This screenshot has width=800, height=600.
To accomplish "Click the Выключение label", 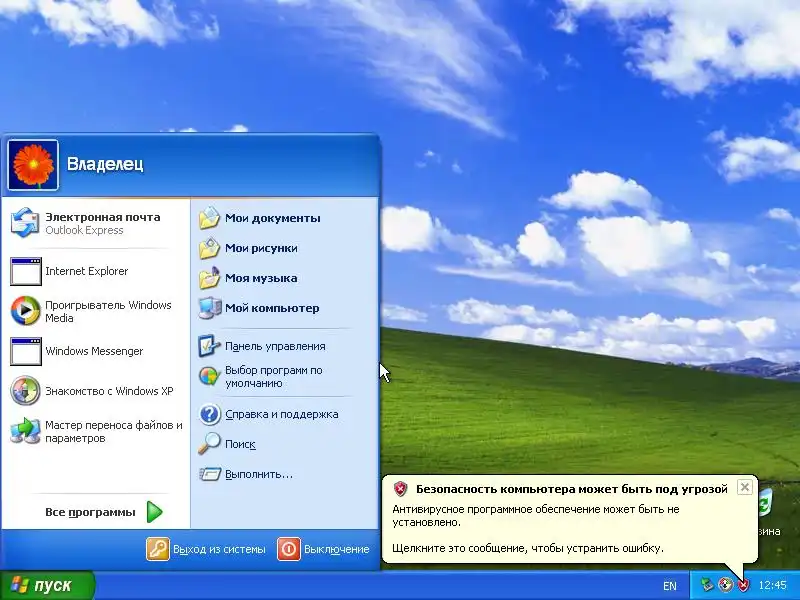I will pos(337,549).
